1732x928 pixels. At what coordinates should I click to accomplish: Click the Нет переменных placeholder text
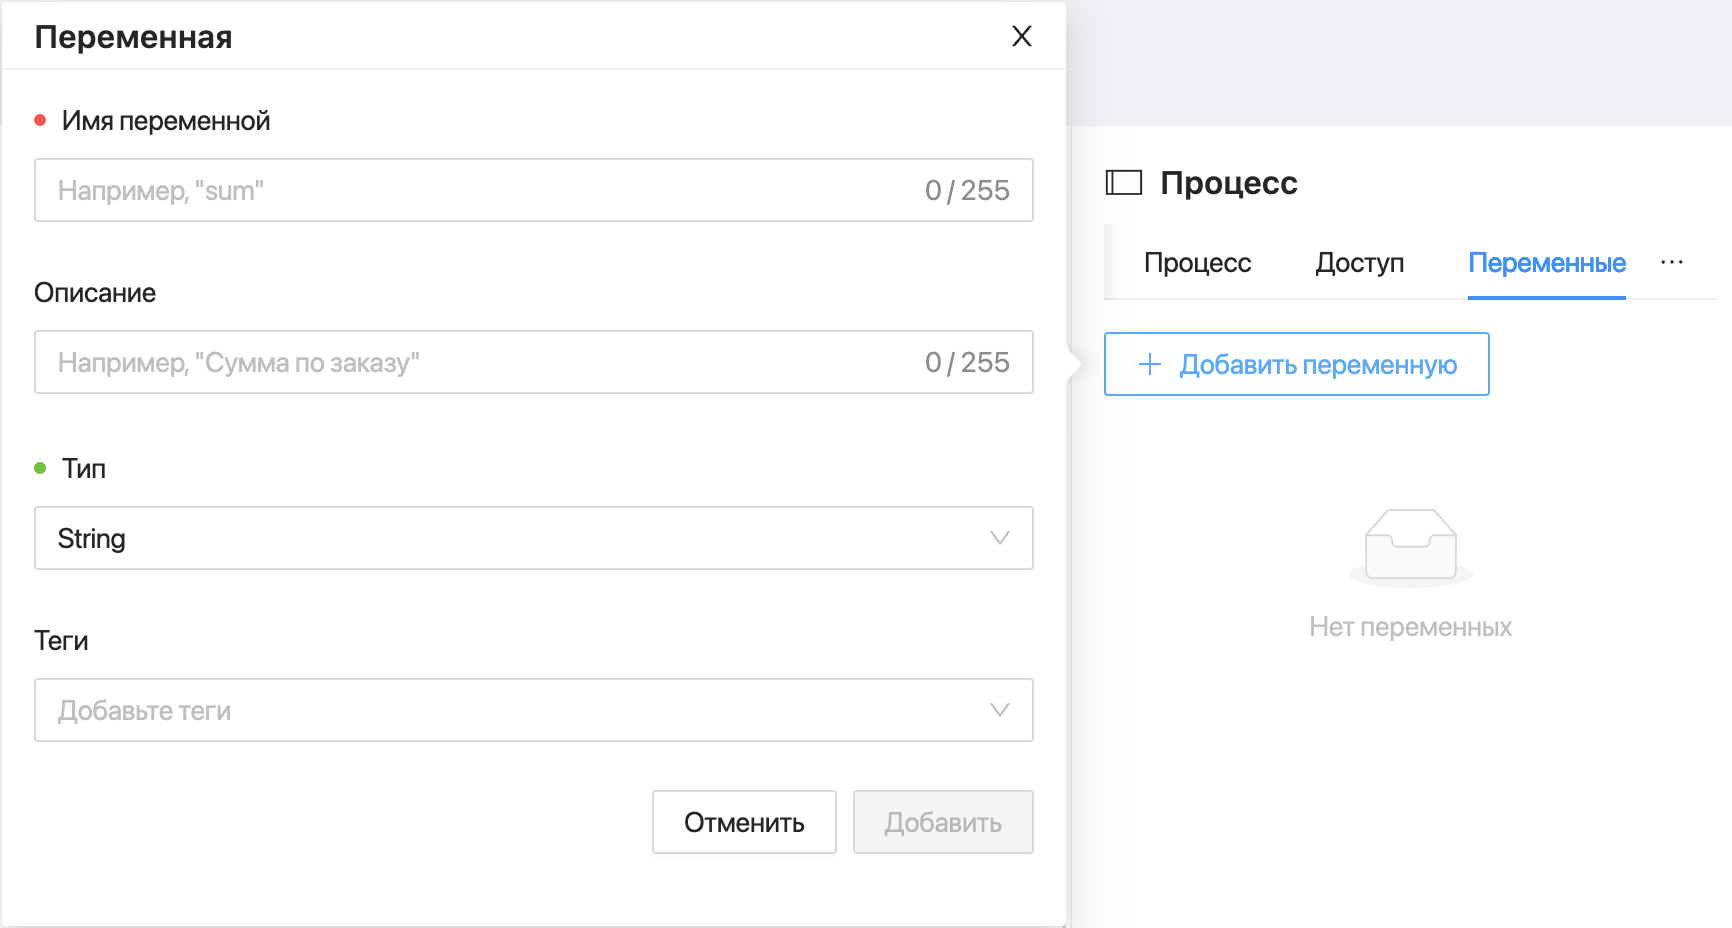coord(1410,627)
